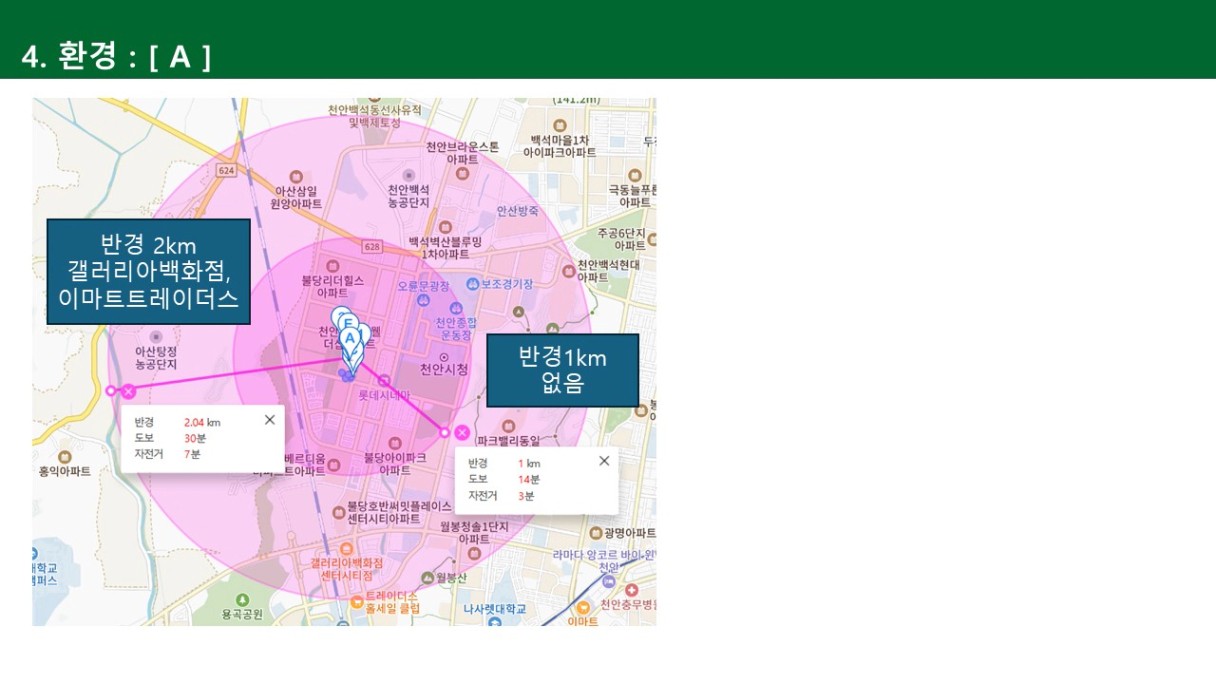Click the 천안충무병원 hospital icon
1216x684 pixels.
[x=632, y=591]
